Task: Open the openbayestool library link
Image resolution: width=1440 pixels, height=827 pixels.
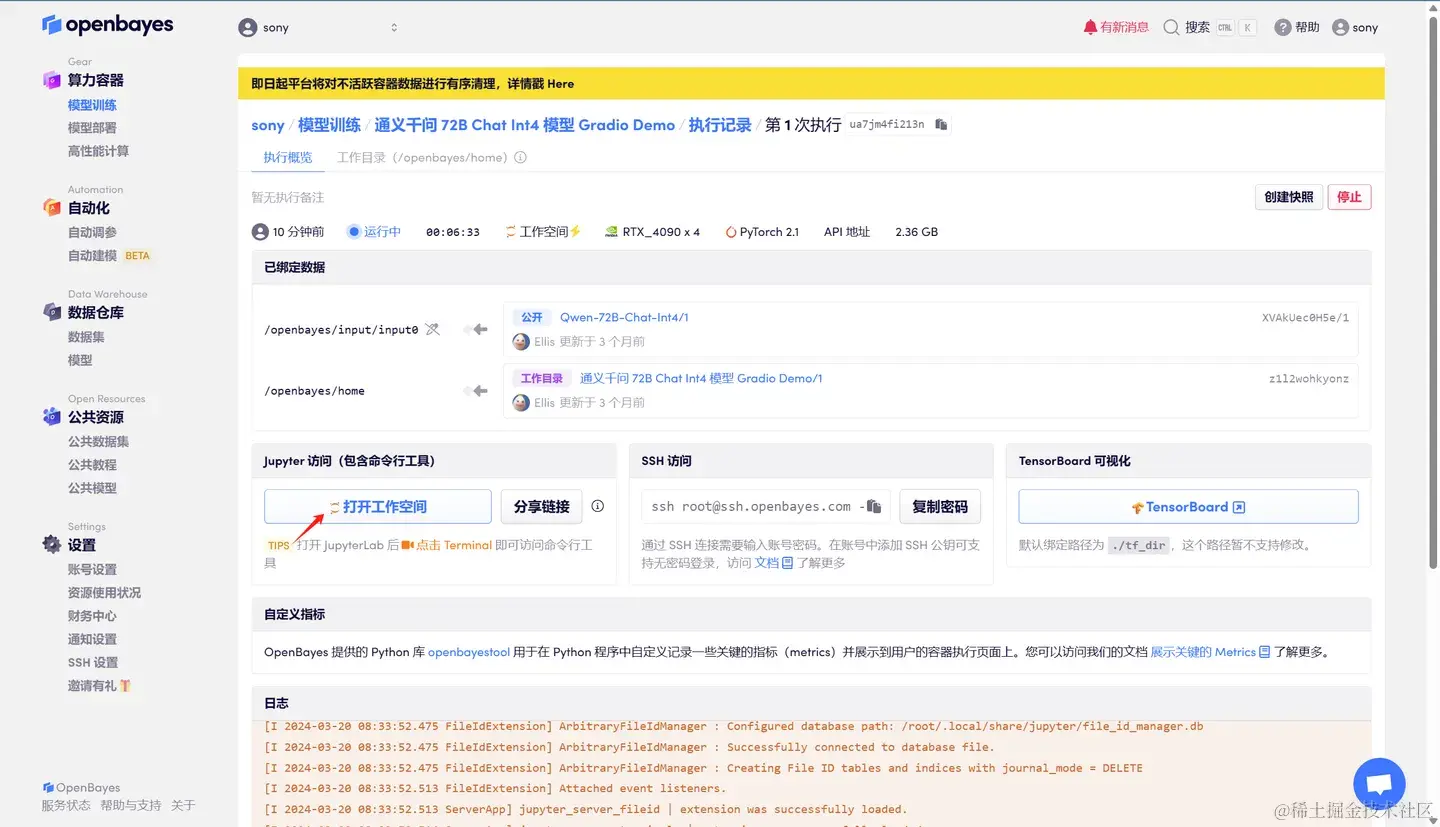Action: [x=469, y=652]
